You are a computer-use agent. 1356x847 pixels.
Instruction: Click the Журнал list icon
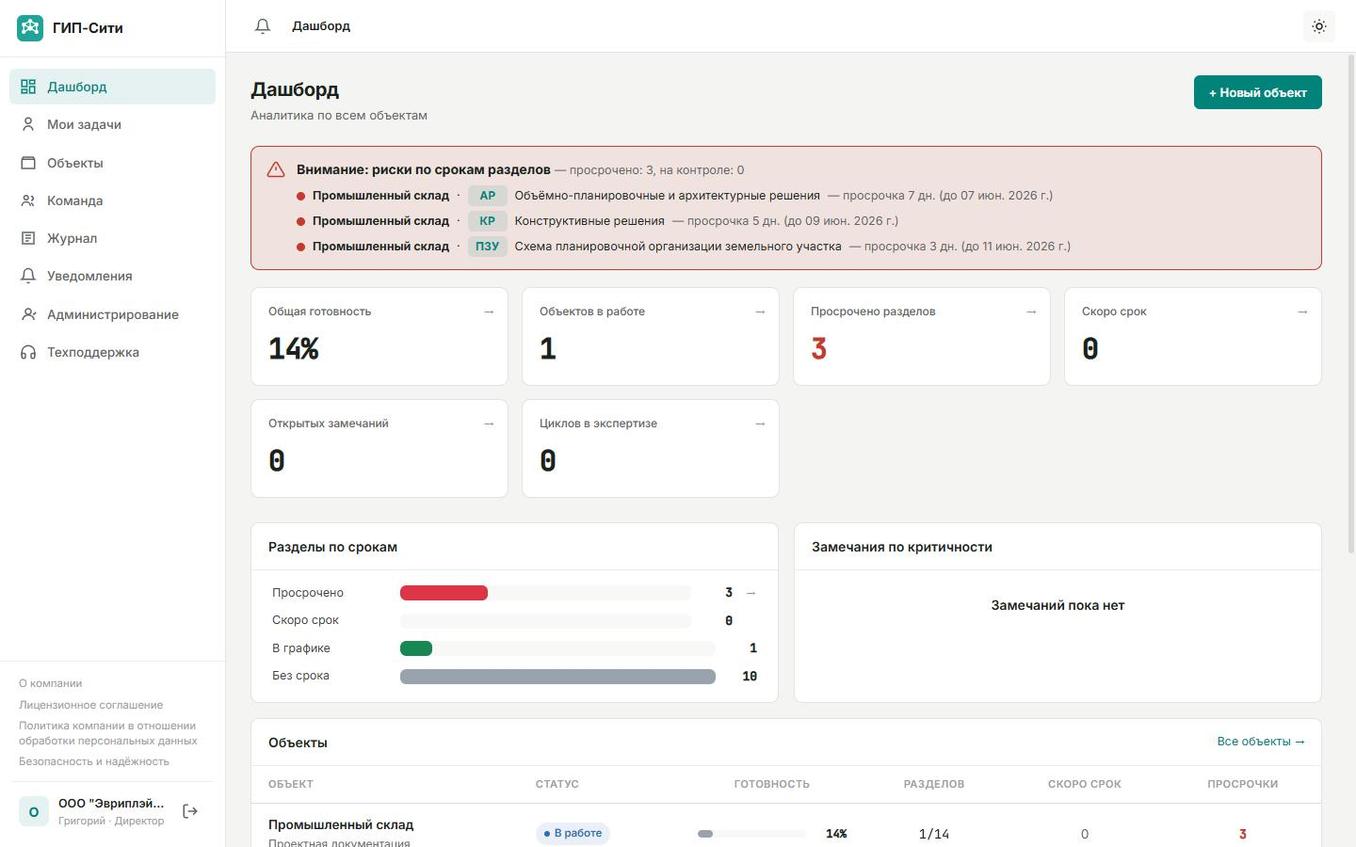tap(28, 238)
